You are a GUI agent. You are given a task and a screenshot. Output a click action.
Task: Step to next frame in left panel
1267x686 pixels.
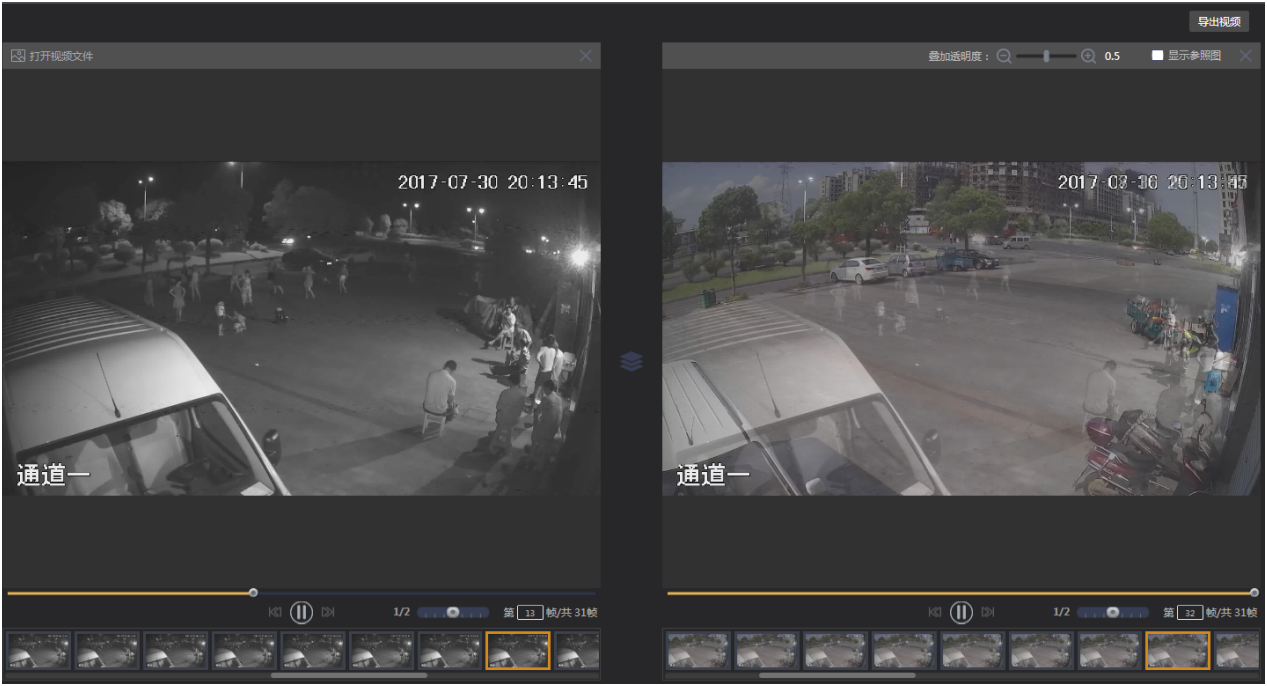(x=328, y=612)
